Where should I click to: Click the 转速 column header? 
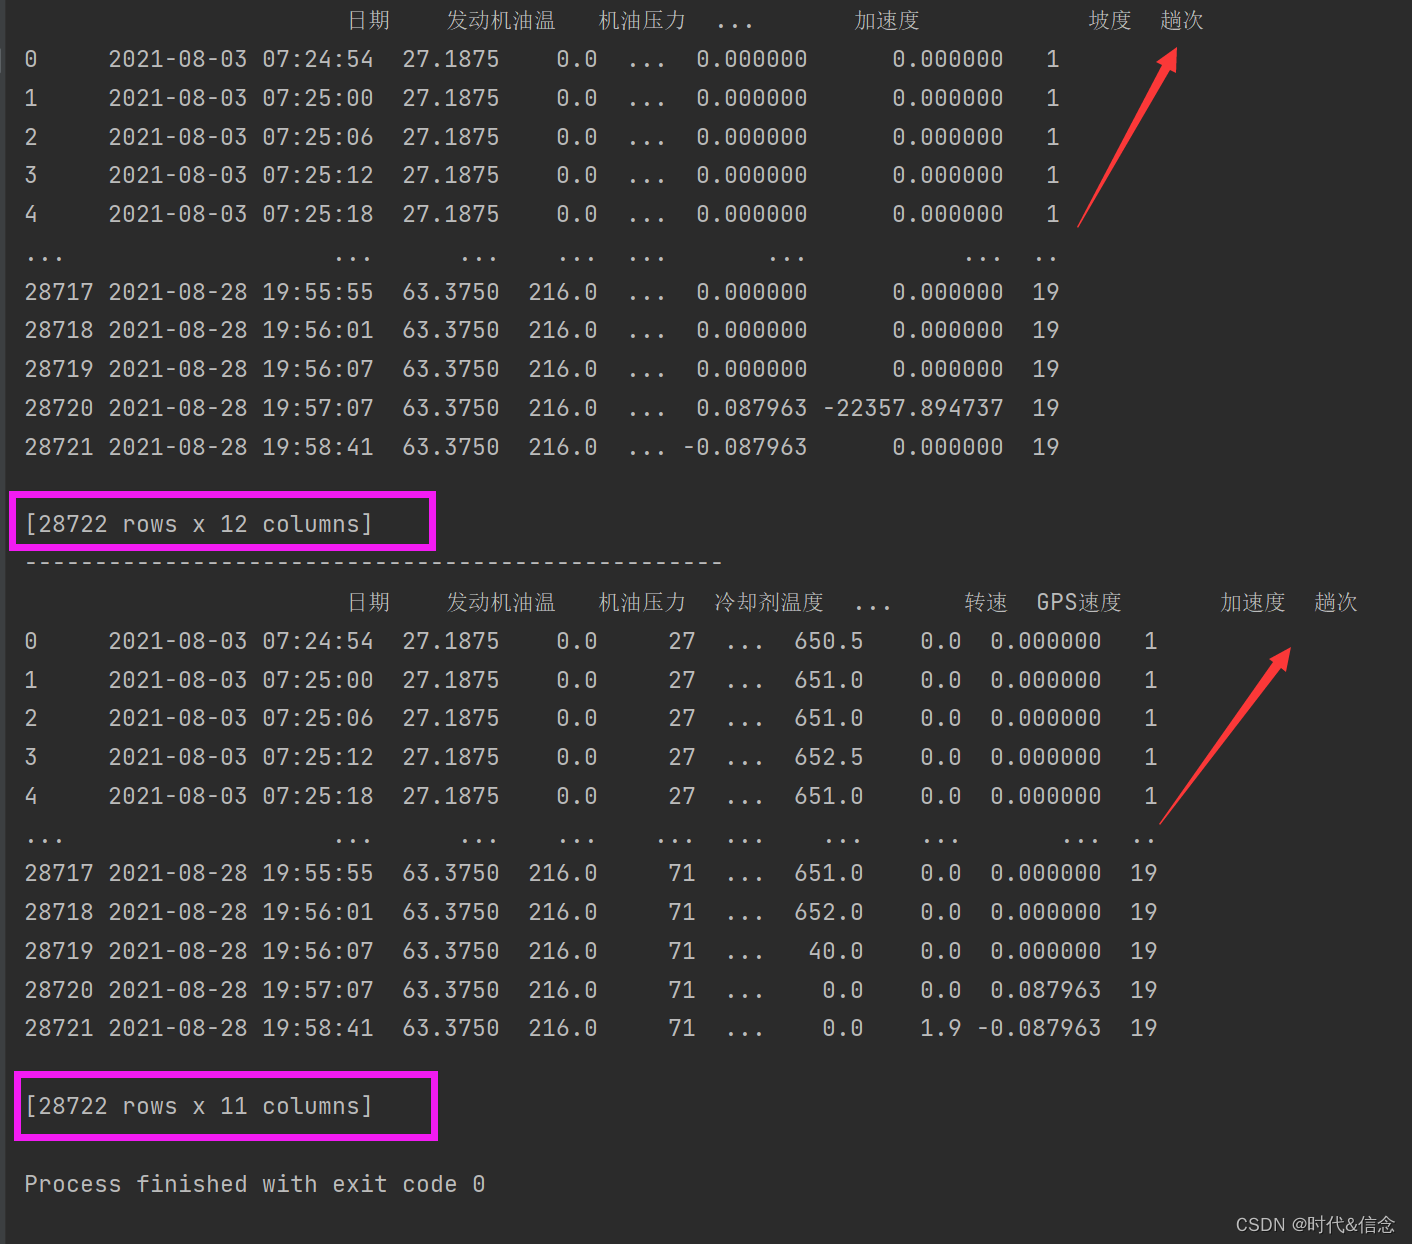pyautogui.click(x=986, y=602)
